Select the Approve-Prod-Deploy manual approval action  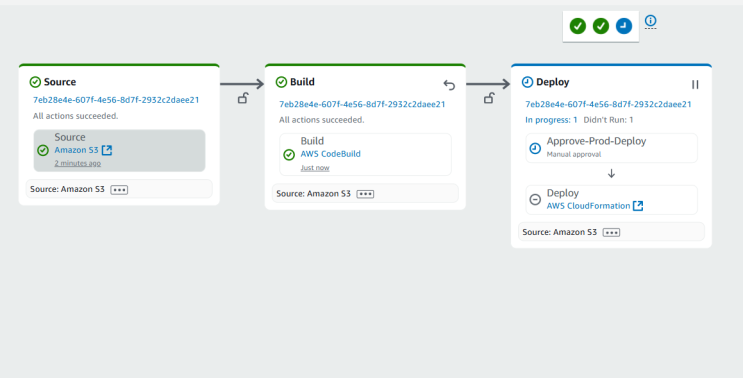pos(611,148)
